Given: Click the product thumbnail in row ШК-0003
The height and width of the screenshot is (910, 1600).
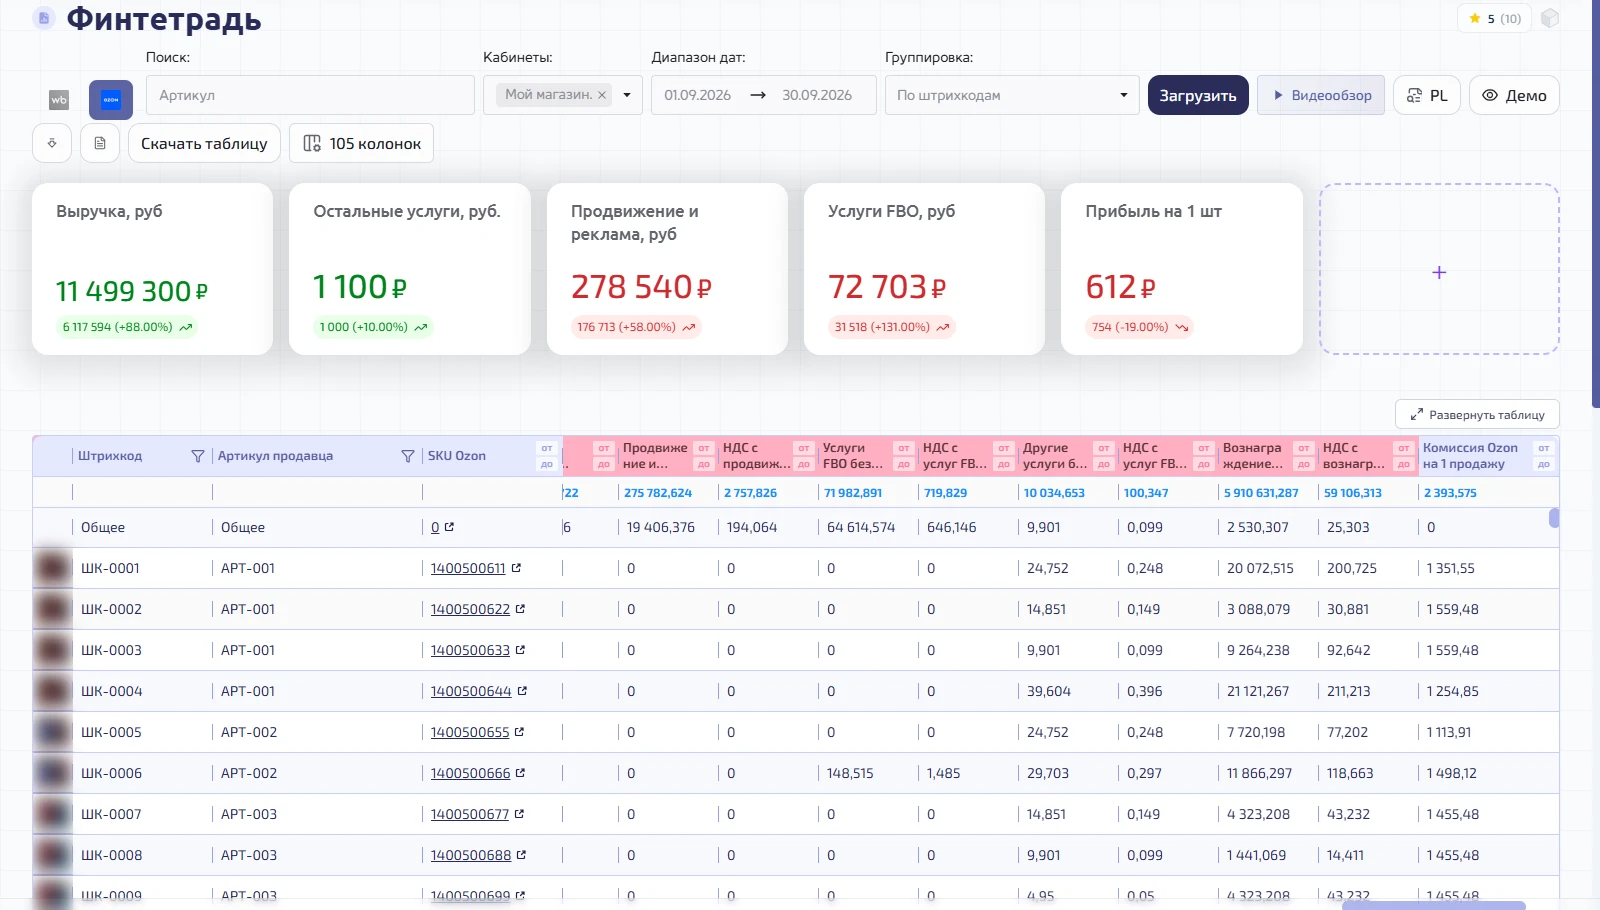Looking at the screenshot, I should [52, 650].
